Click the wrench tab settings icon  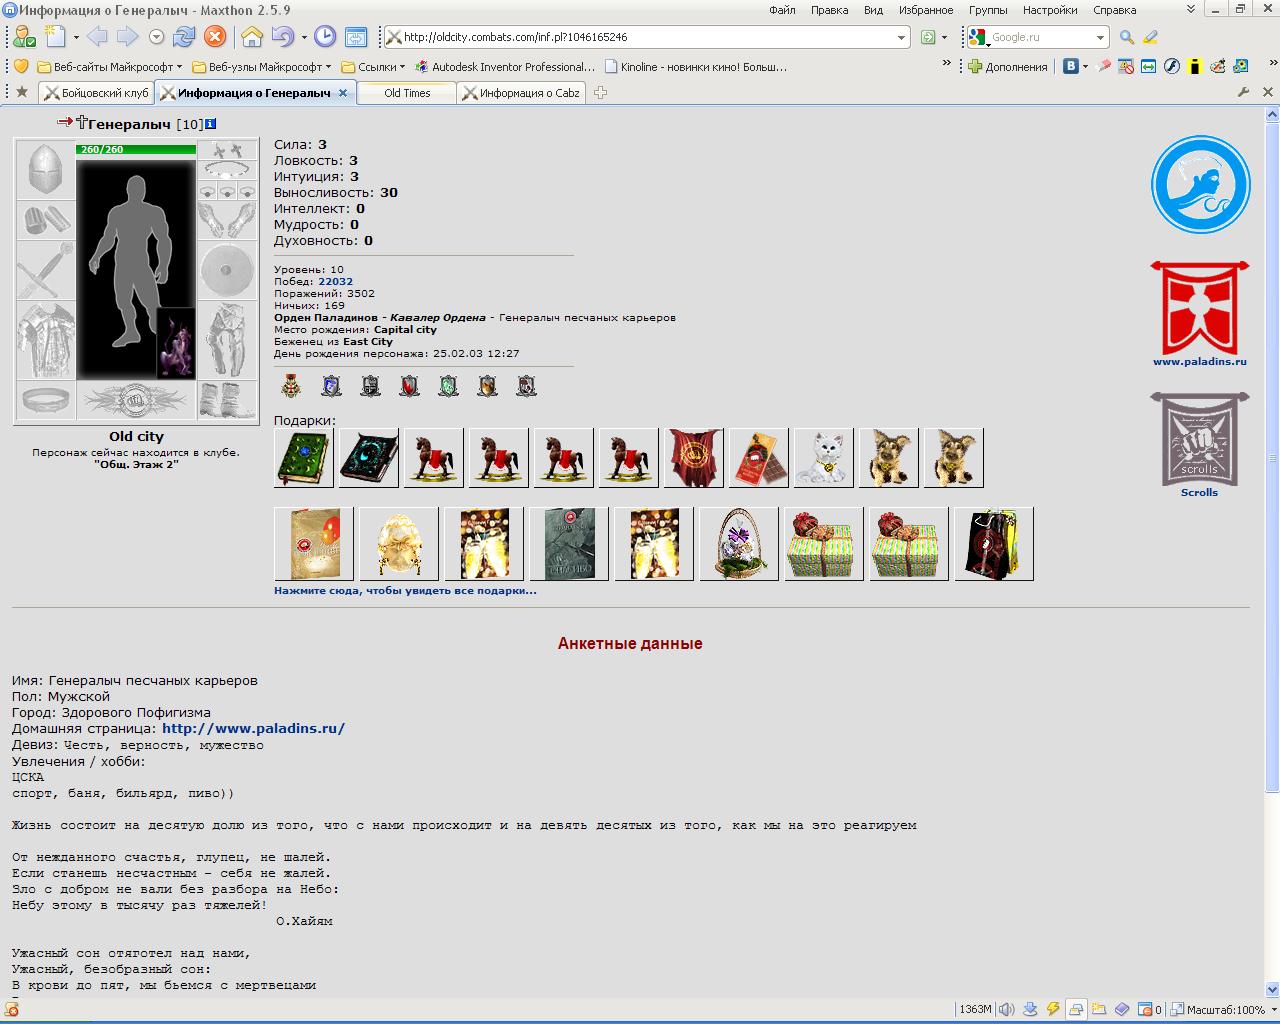click(x=1244, y=92)
